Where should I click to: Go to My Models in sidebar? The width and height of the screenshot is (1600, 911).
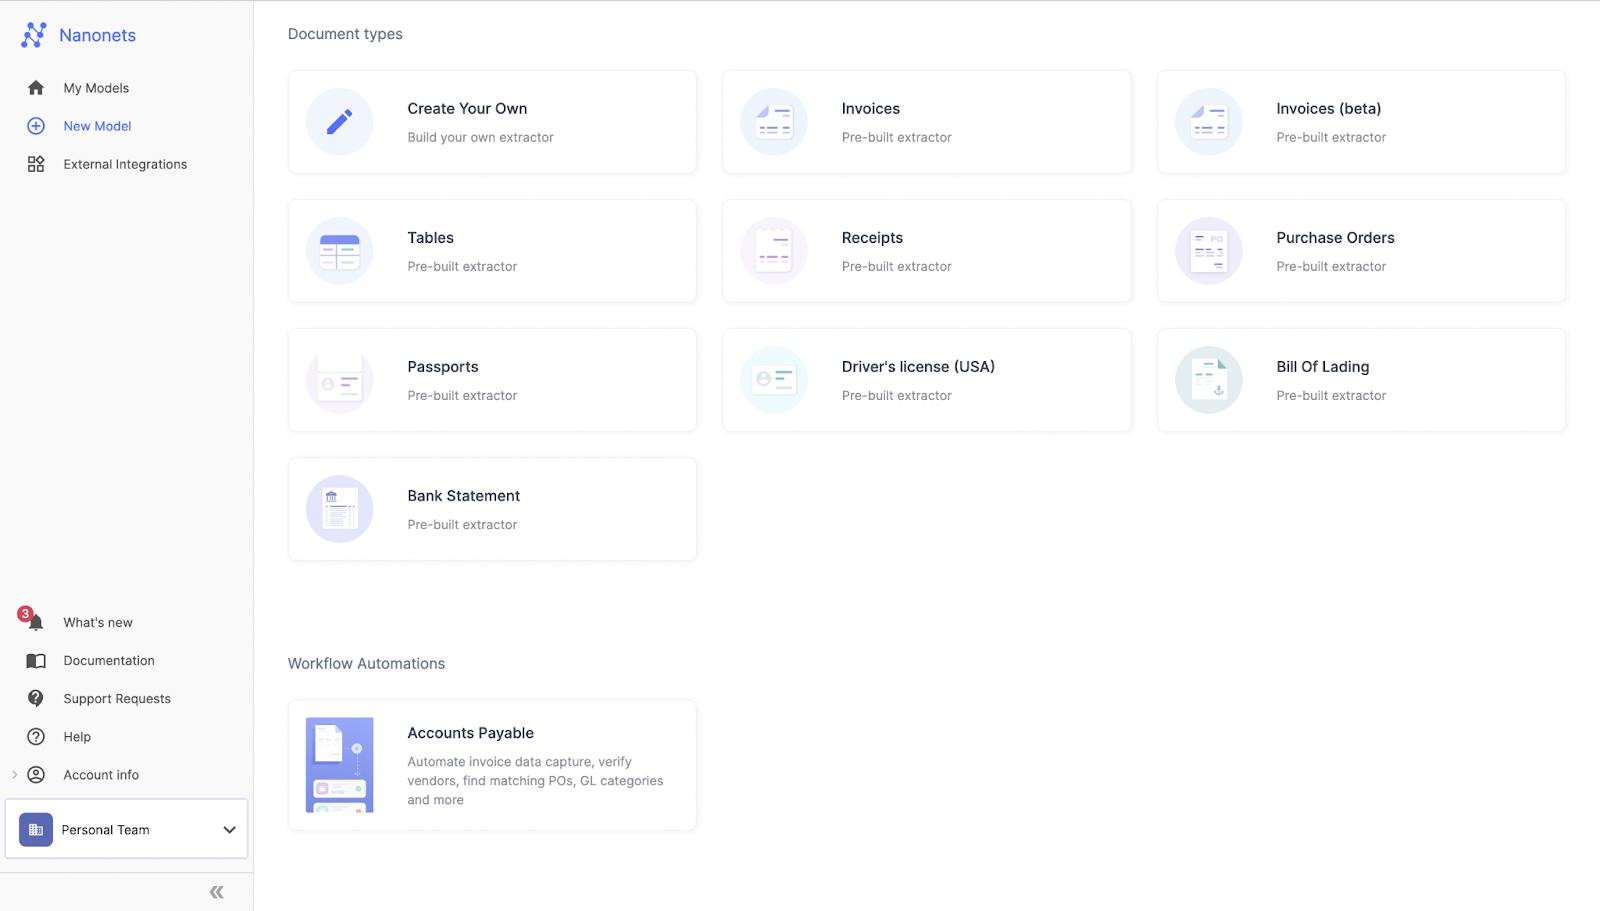pyautogui.click(x=96, y=88)
